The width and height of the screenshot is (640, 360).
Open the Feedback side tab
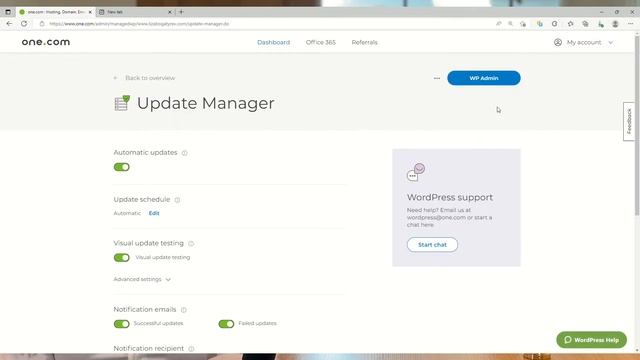coord(629,121)
